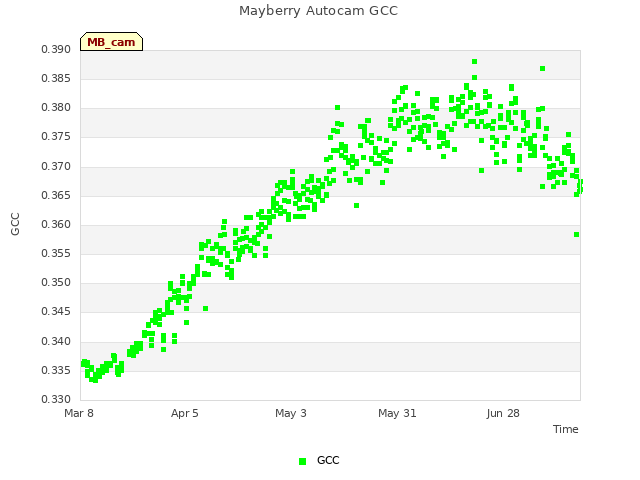640x480 pixels.
Task: Click the Time axis title
Action: pyautogui.click(x=566, y=429)
